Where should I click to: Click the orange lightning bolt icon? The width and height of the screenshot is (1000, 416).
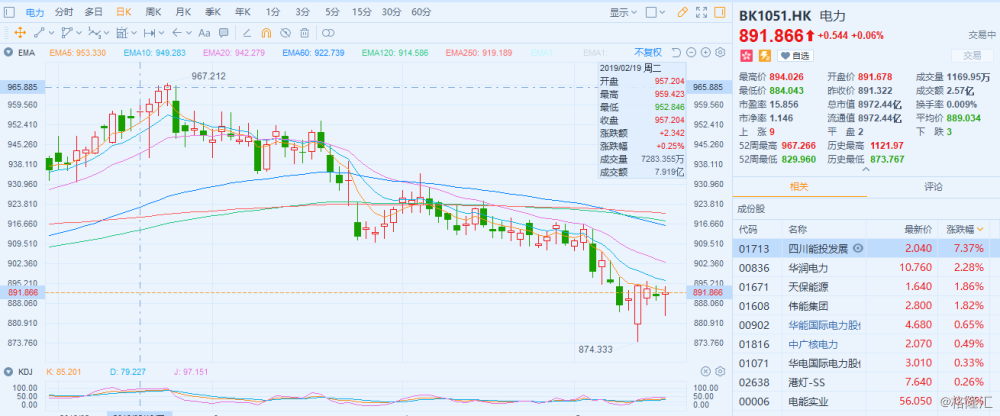tap(763, 56)
